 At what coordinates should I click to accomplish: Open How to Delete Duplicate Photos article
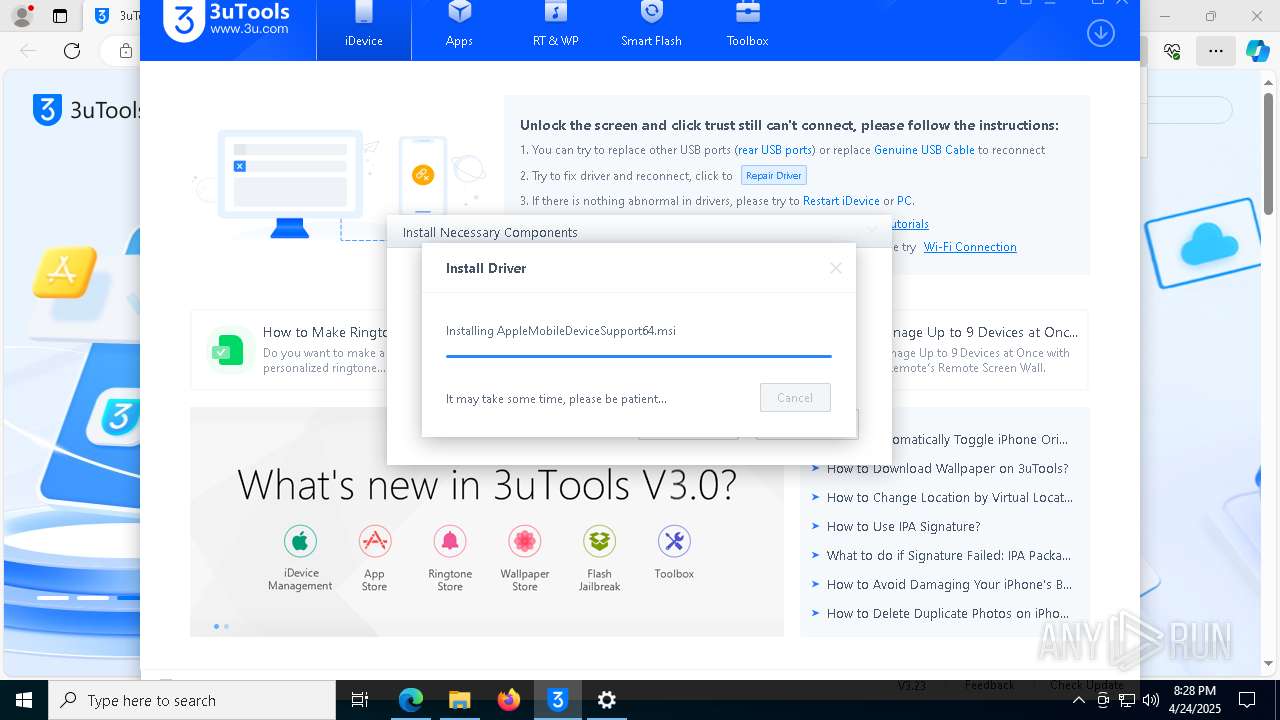pyautogui.click(x=947, y=614)
